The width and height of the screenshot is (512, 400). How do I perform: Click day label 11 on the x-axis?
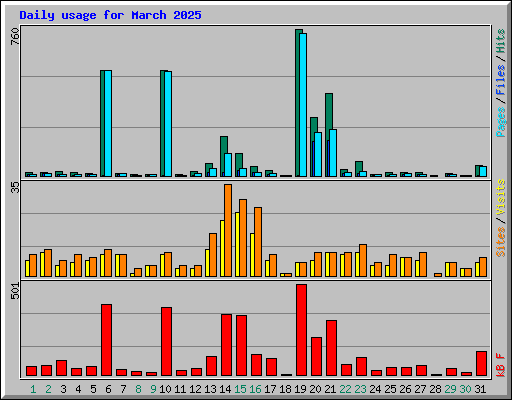(x=180, y=389)
